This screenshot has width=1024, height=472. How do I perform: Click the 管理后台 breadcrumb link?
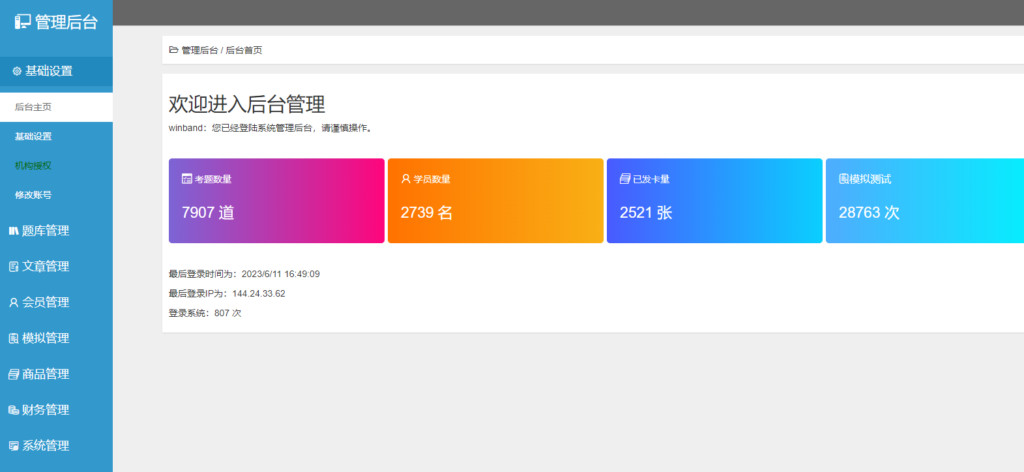[x=200, y=50]
